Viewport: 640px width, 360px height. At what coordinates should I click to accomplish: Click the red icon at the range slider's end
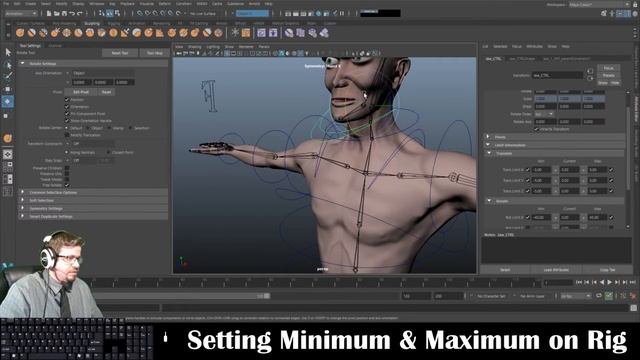click(x=633, y=296)
